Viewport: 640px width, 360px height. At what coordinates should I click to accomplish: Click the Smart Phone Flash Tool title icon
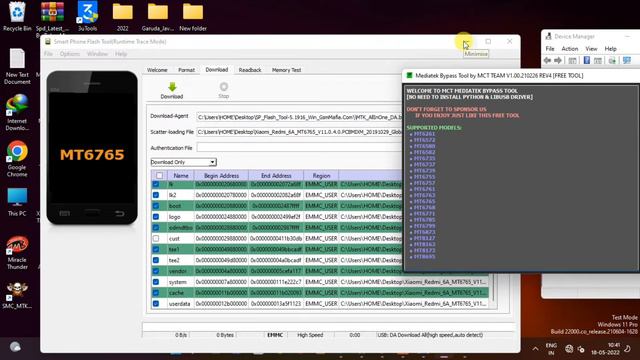(48, 42)
